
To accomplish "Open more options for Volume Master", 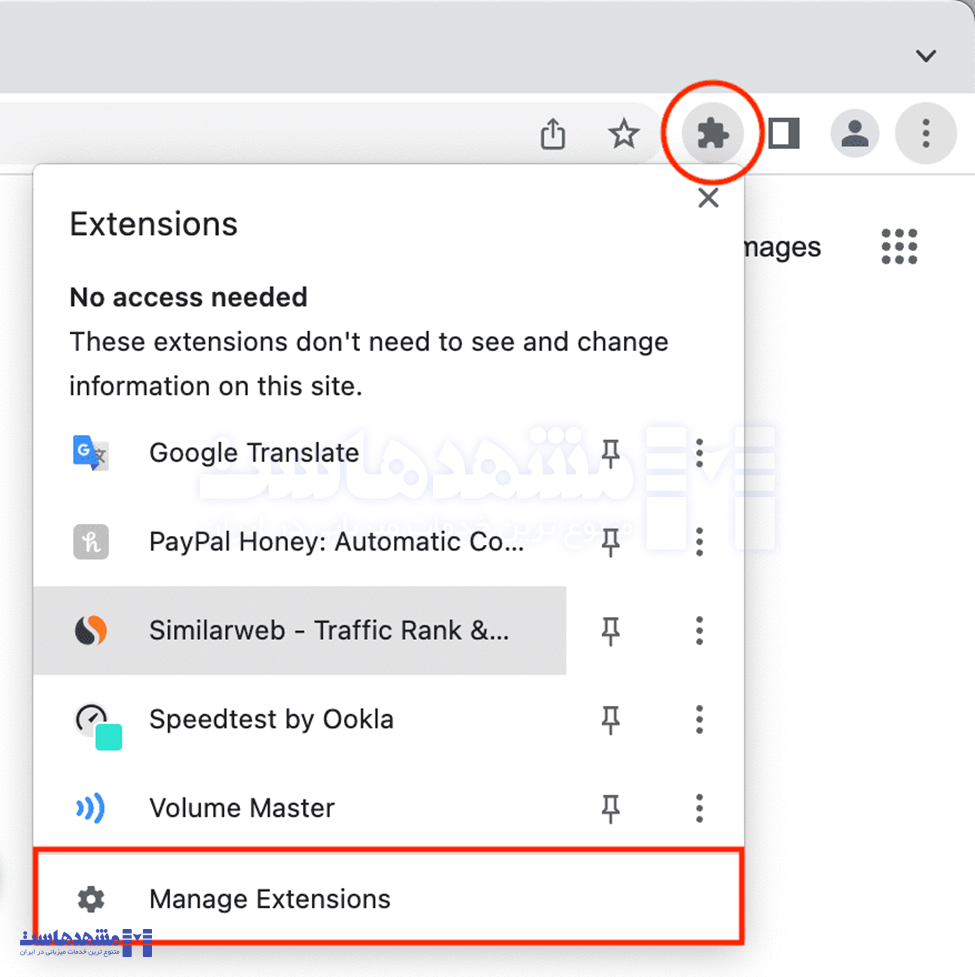I will [699, 808].
